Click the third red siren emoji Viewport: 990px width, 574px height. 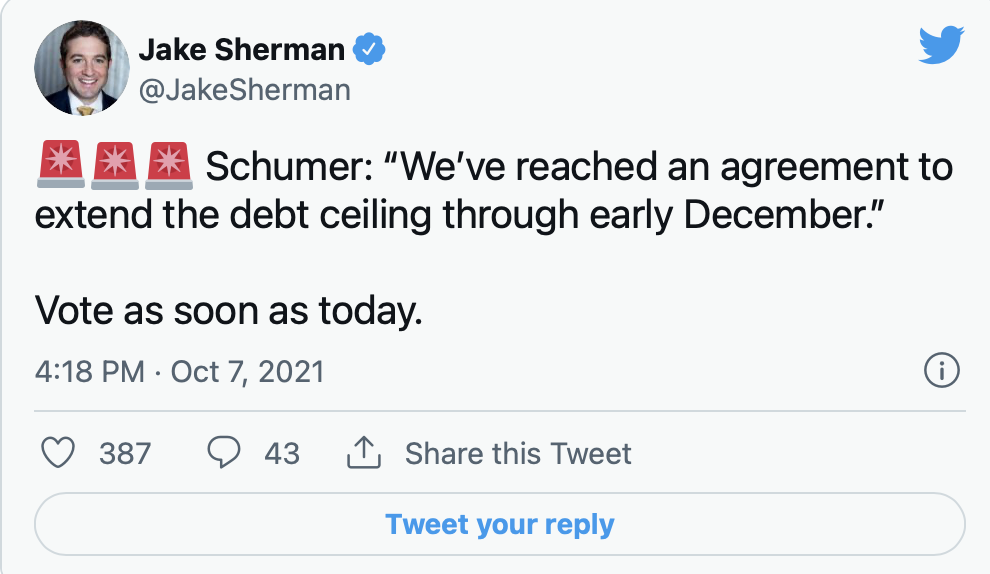[x=168, y=166]
